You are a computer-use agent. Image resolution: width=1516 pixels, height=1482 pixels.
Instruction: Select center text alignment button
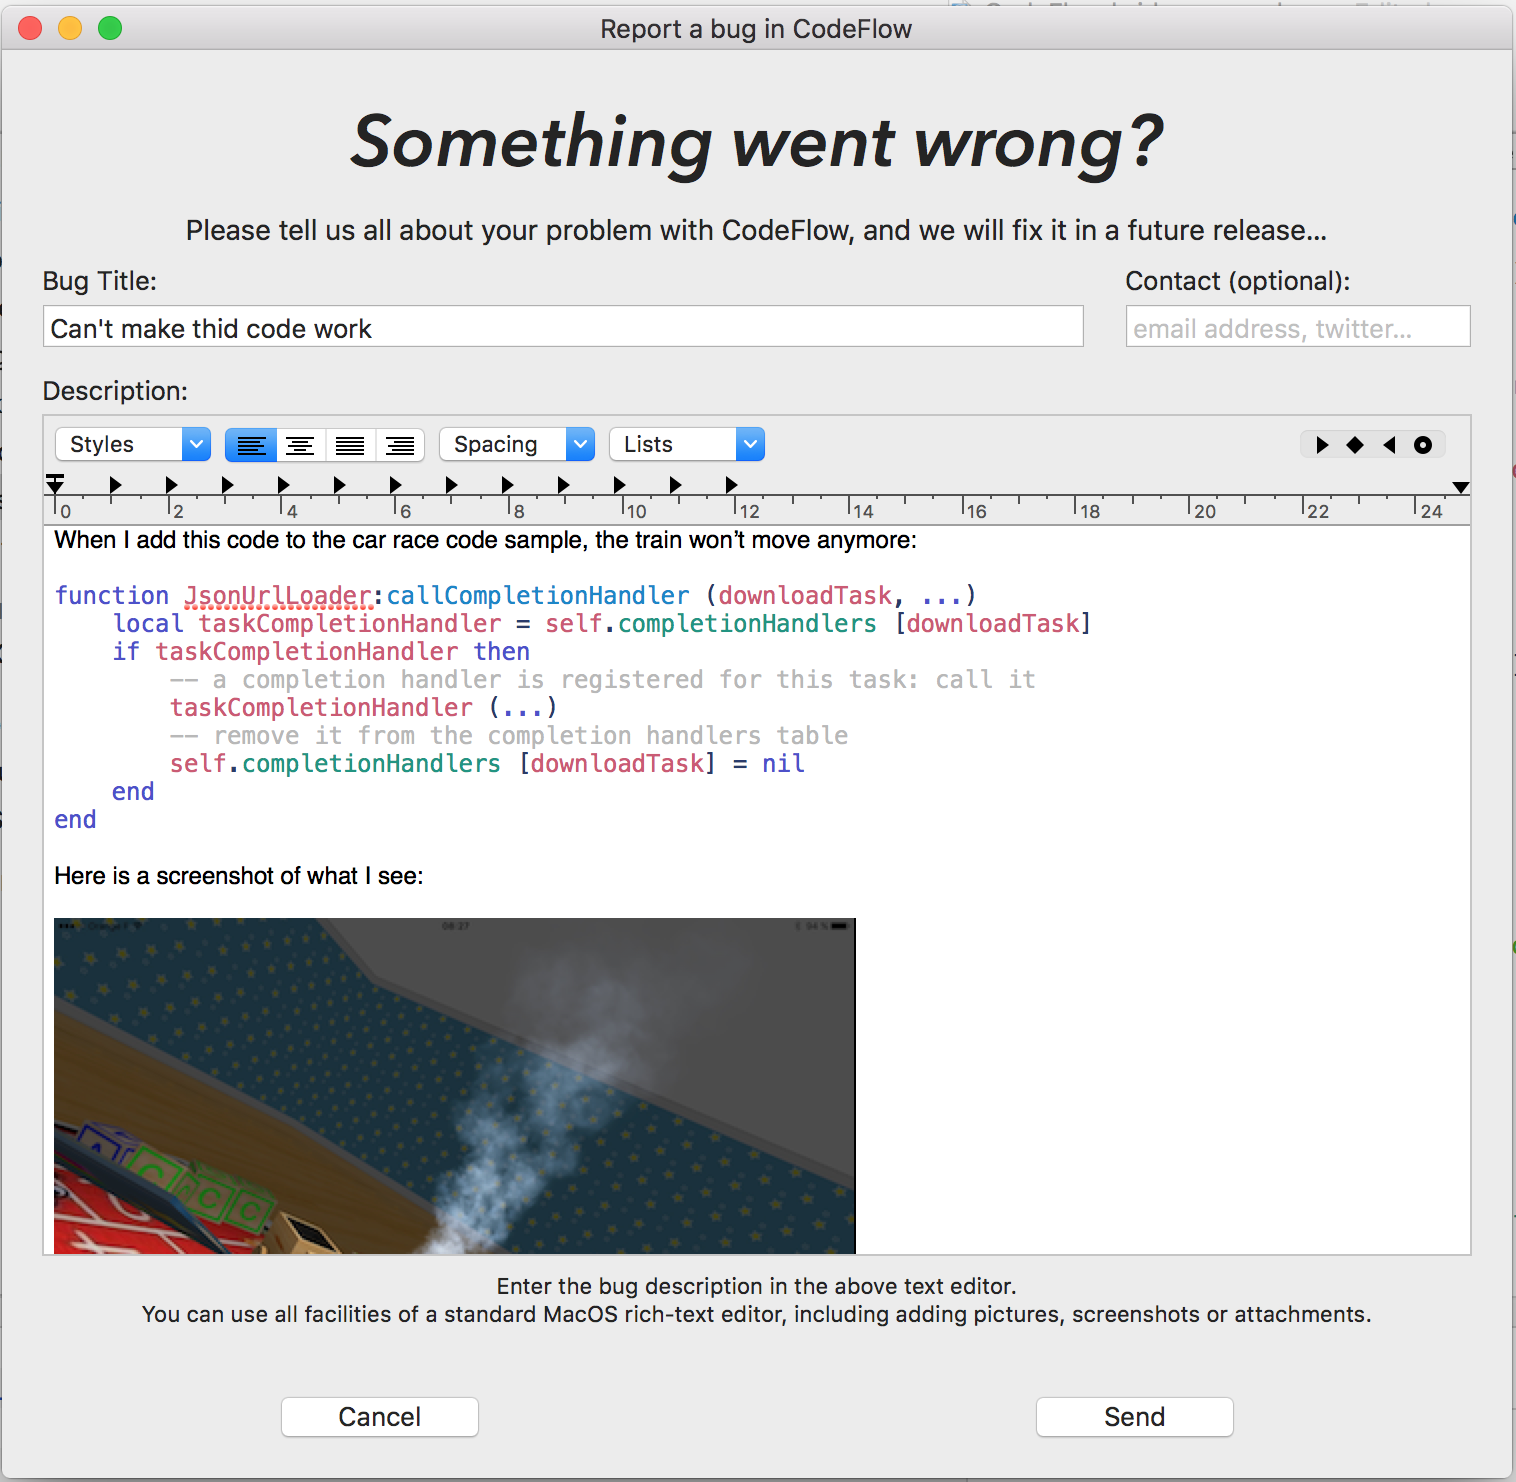301,445
